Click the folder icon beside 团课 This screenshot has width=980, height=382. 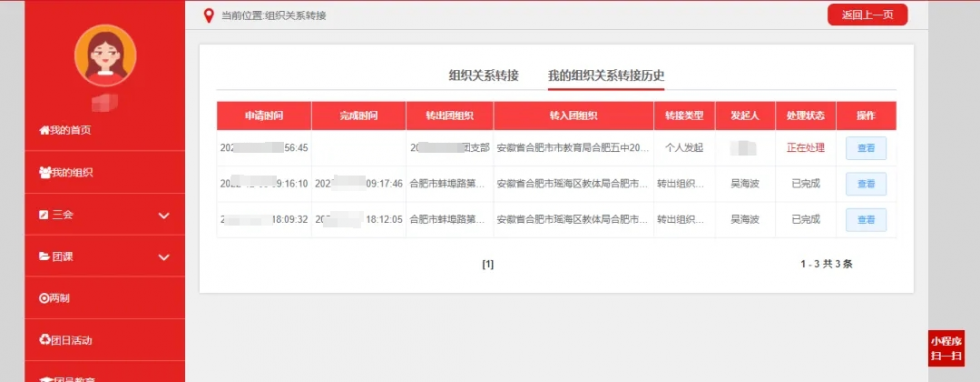click(44, 256)
